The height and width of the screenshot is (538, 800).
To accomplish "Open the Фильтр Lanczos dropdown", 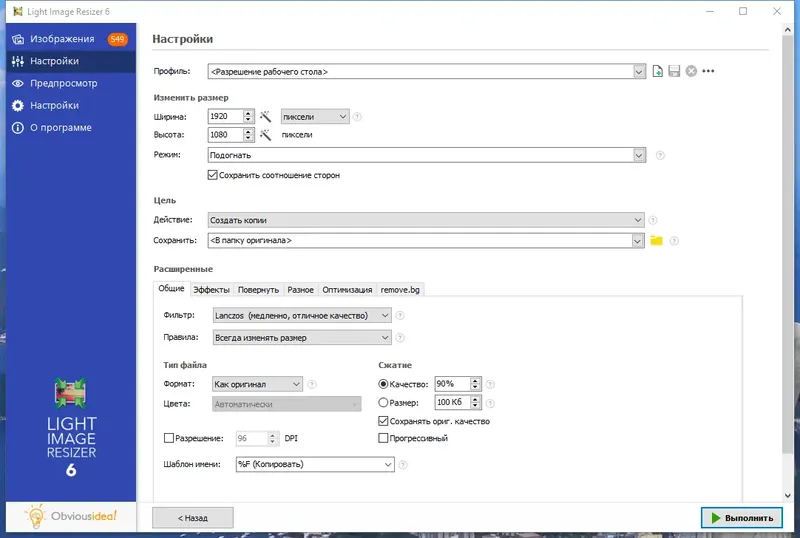I will (302, 315).
